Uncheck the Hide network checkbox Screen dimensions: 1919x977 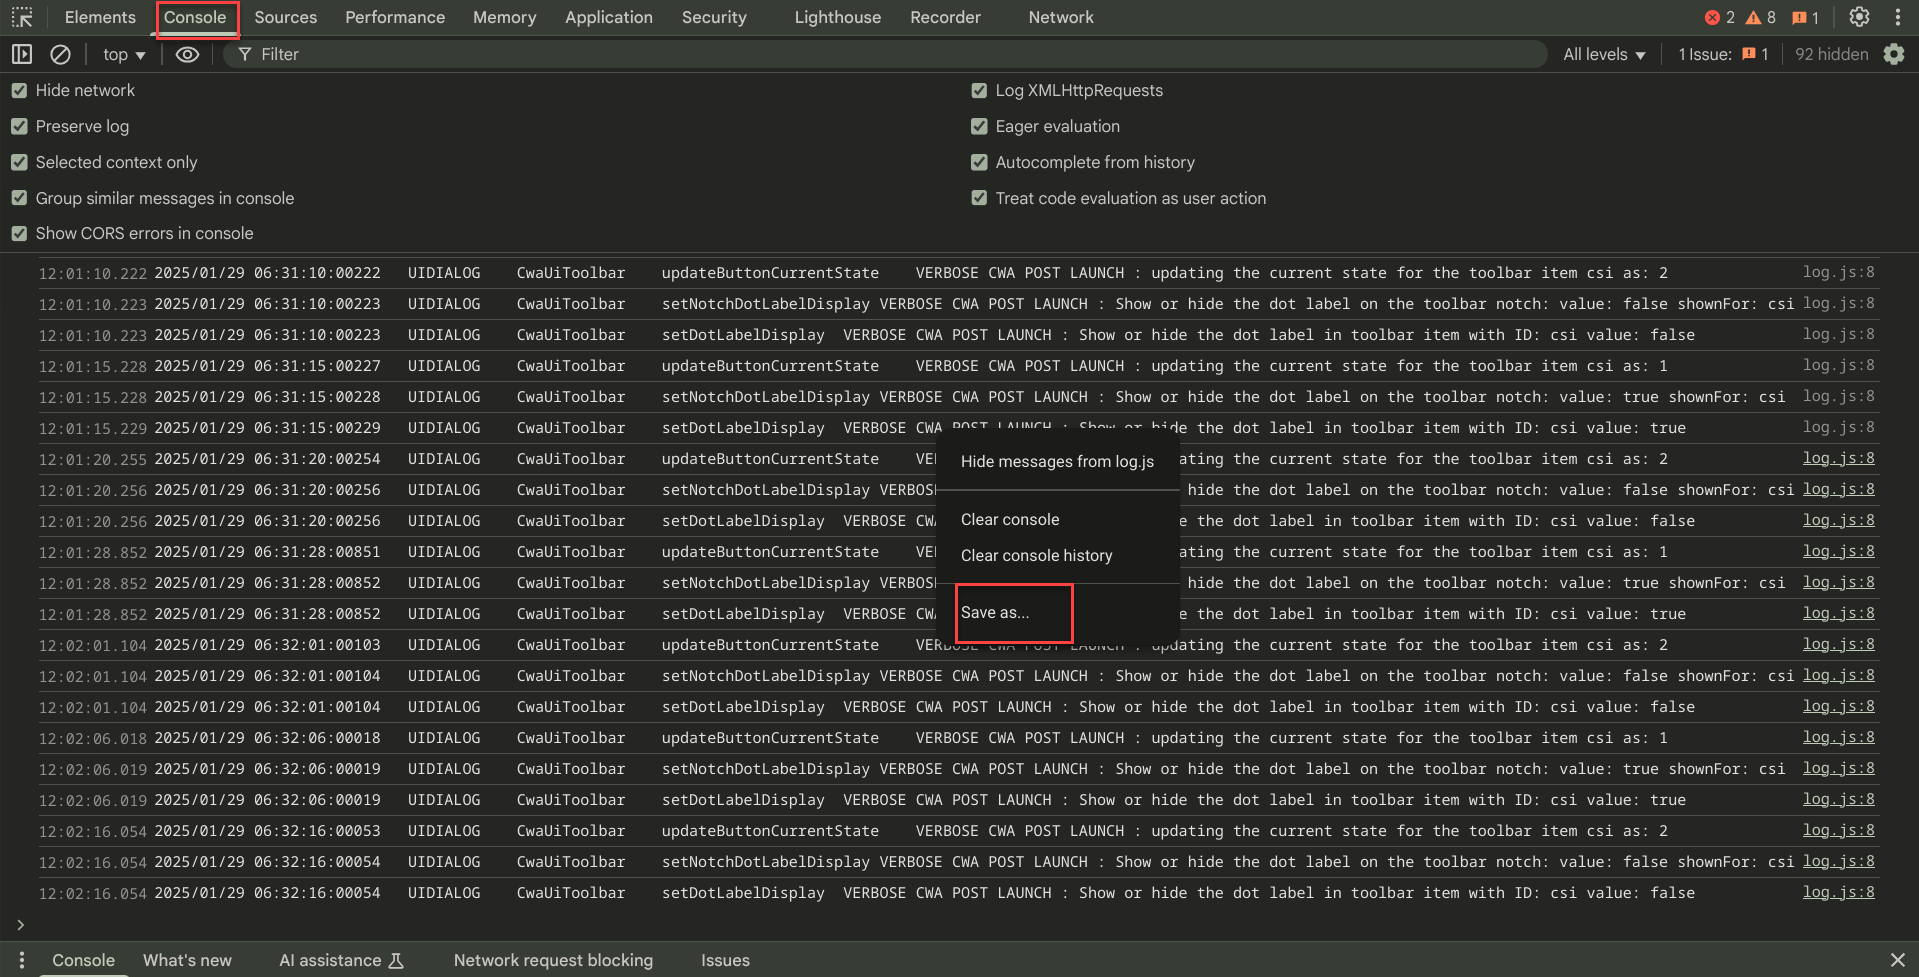pyautogui.click(x=19, y=90)
